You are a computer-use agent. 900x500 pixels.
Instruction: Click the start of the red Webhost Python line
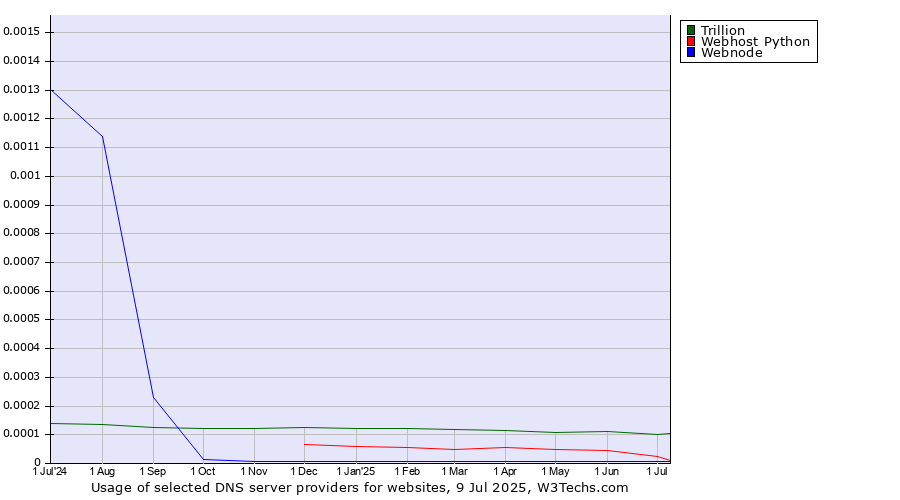tap(305, 444)
